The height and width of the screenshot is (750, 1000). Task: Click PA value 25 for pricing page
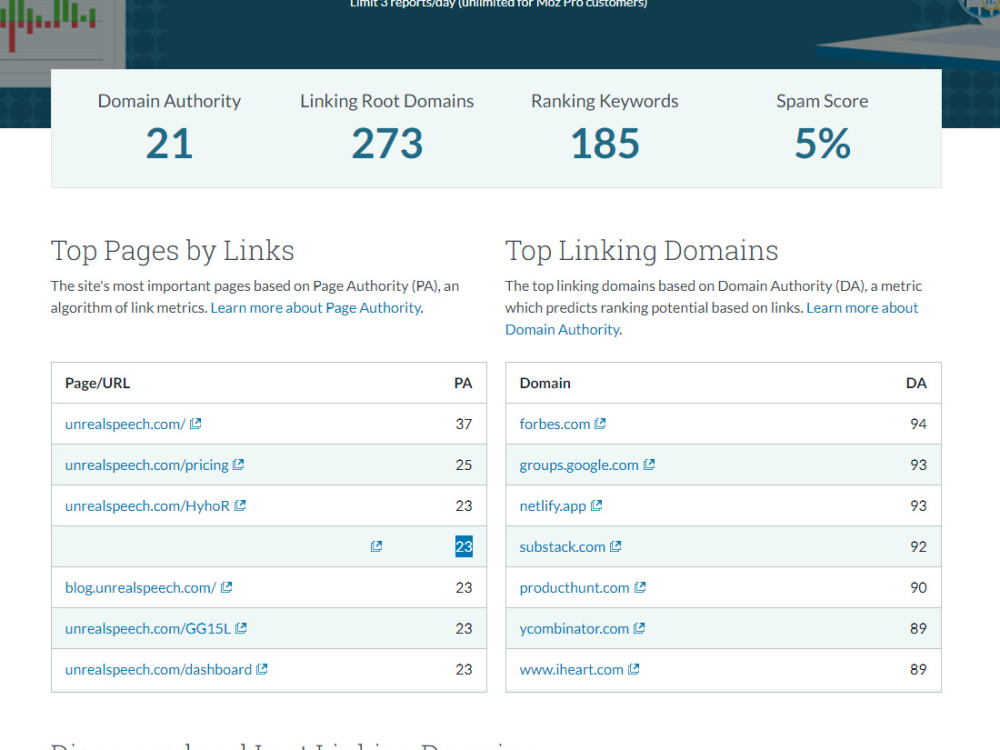click(x=464, y=465)
